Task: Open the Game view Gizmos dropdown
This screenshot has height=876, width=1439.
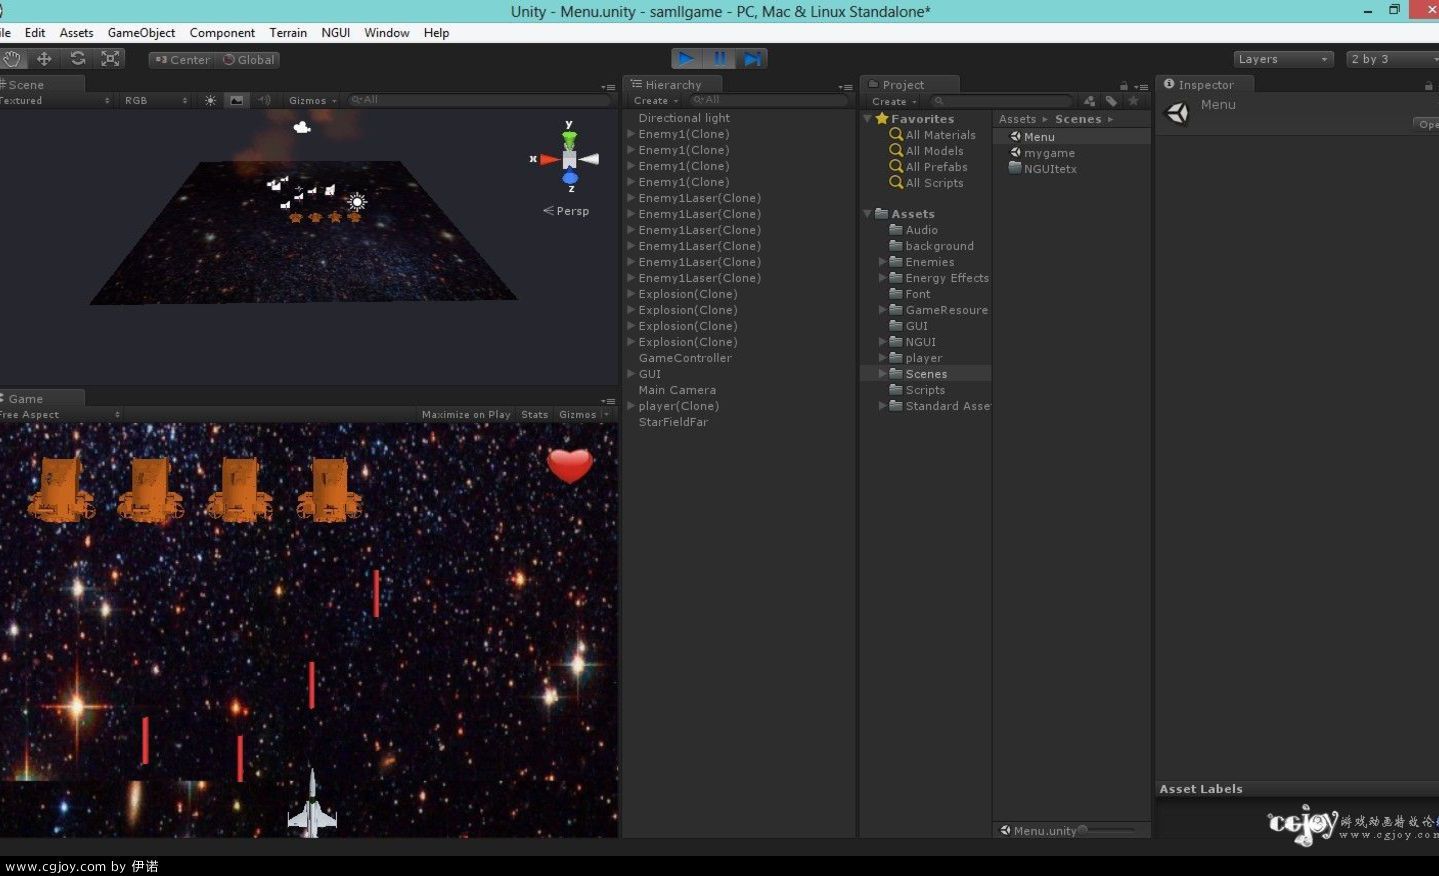Action: click(x=581, y=414)
